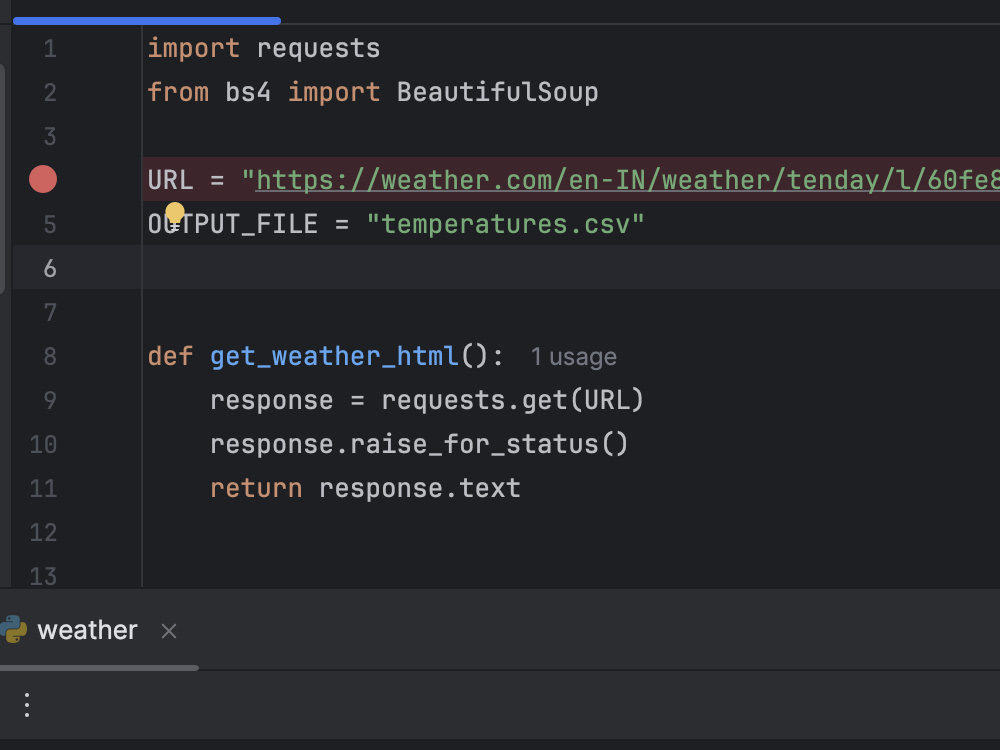Click 'requests' in the import statement

318,49
